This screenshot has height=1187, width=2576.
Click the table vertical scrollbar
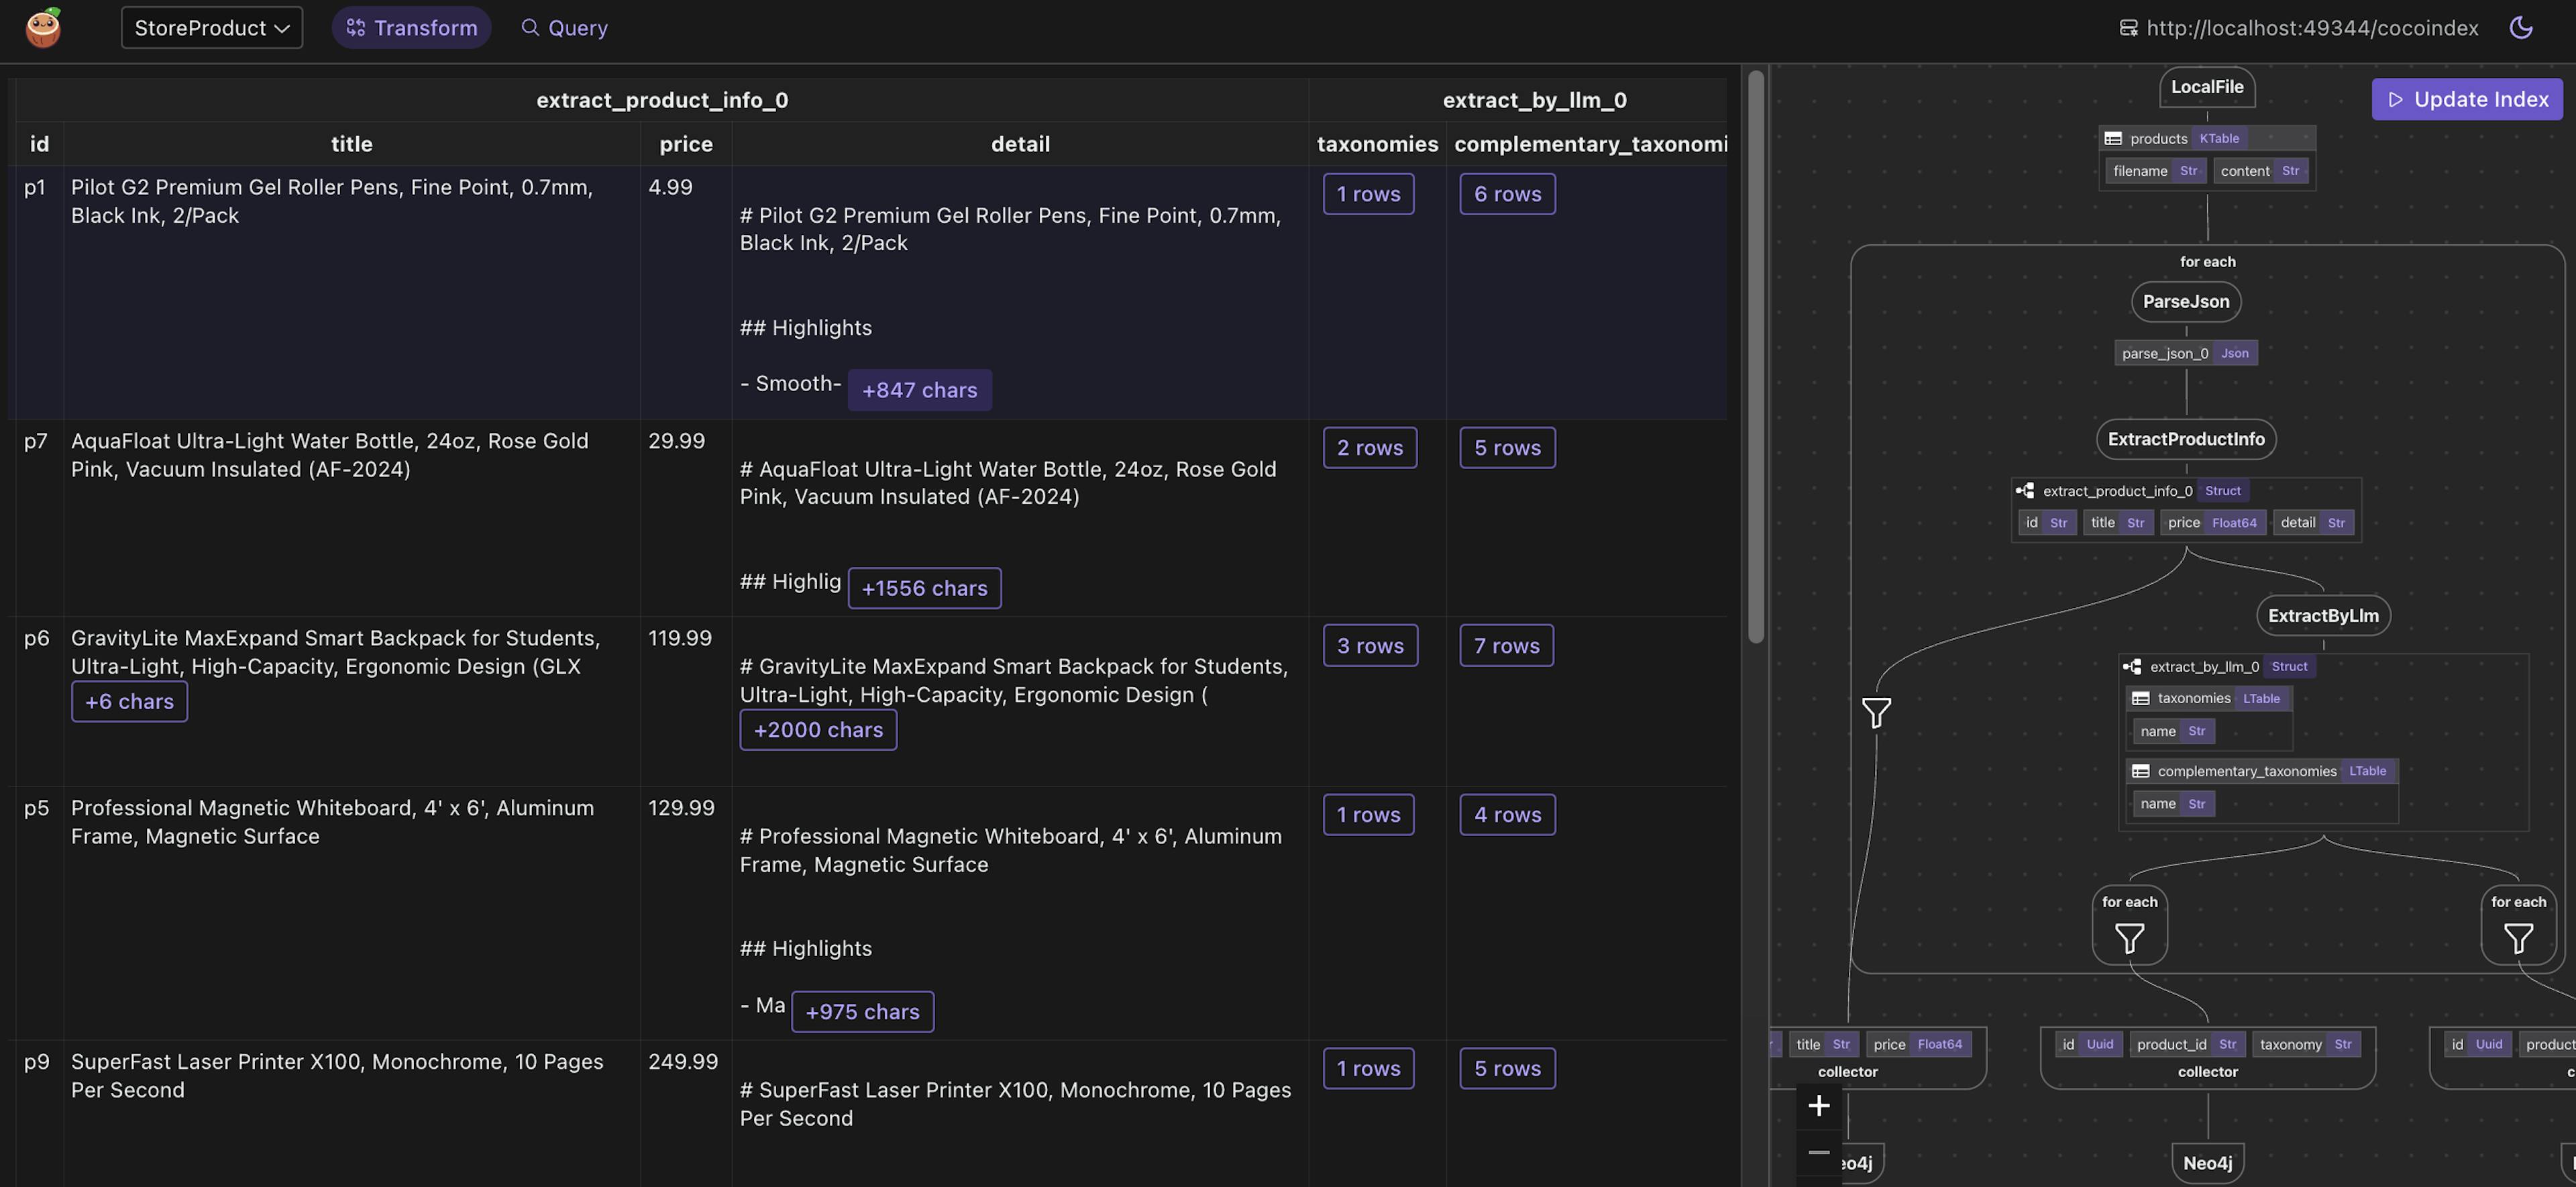click(x=1755, y=355)
